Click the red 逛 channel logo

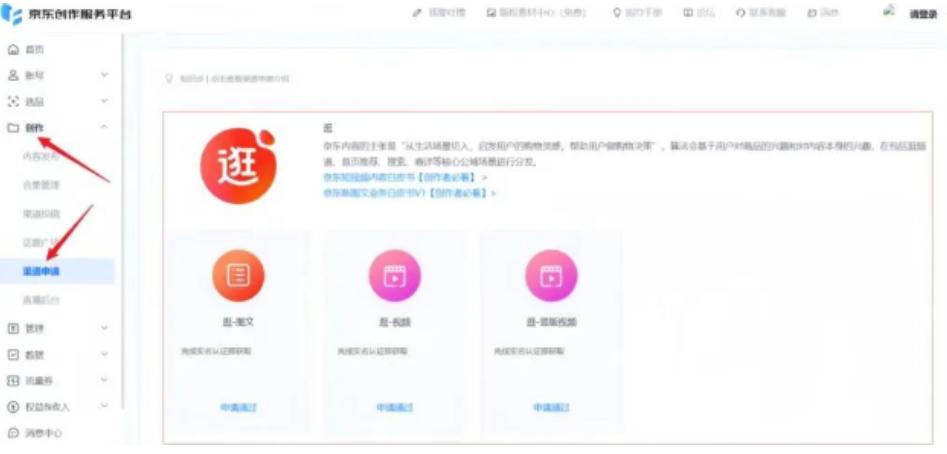click(x=238, y=167)
